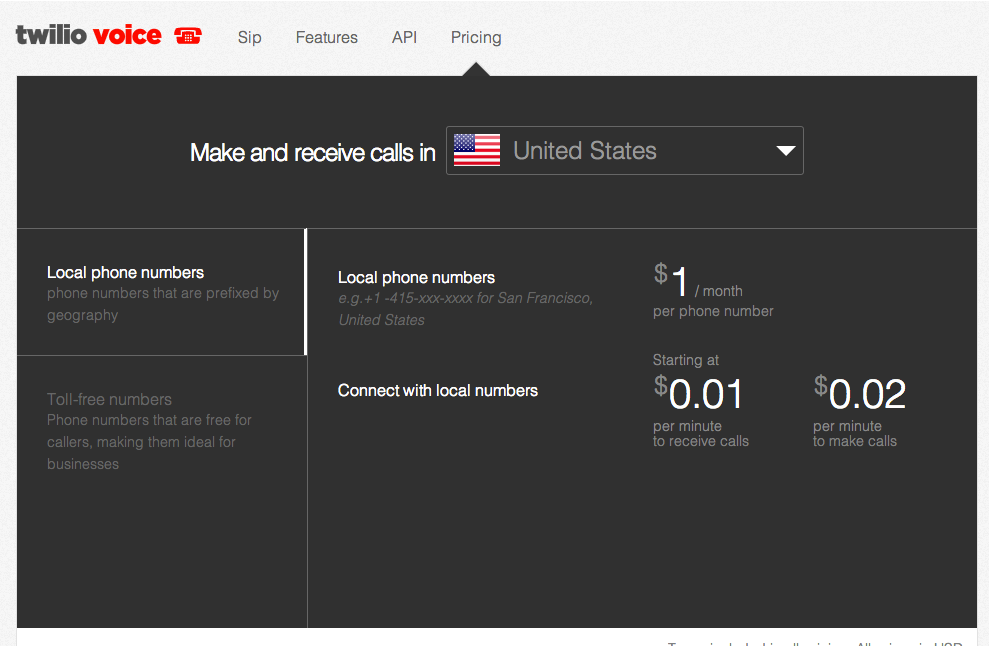Expand the country list with the arrow
This screenshot has width=990, height=646.
(785, 150)
